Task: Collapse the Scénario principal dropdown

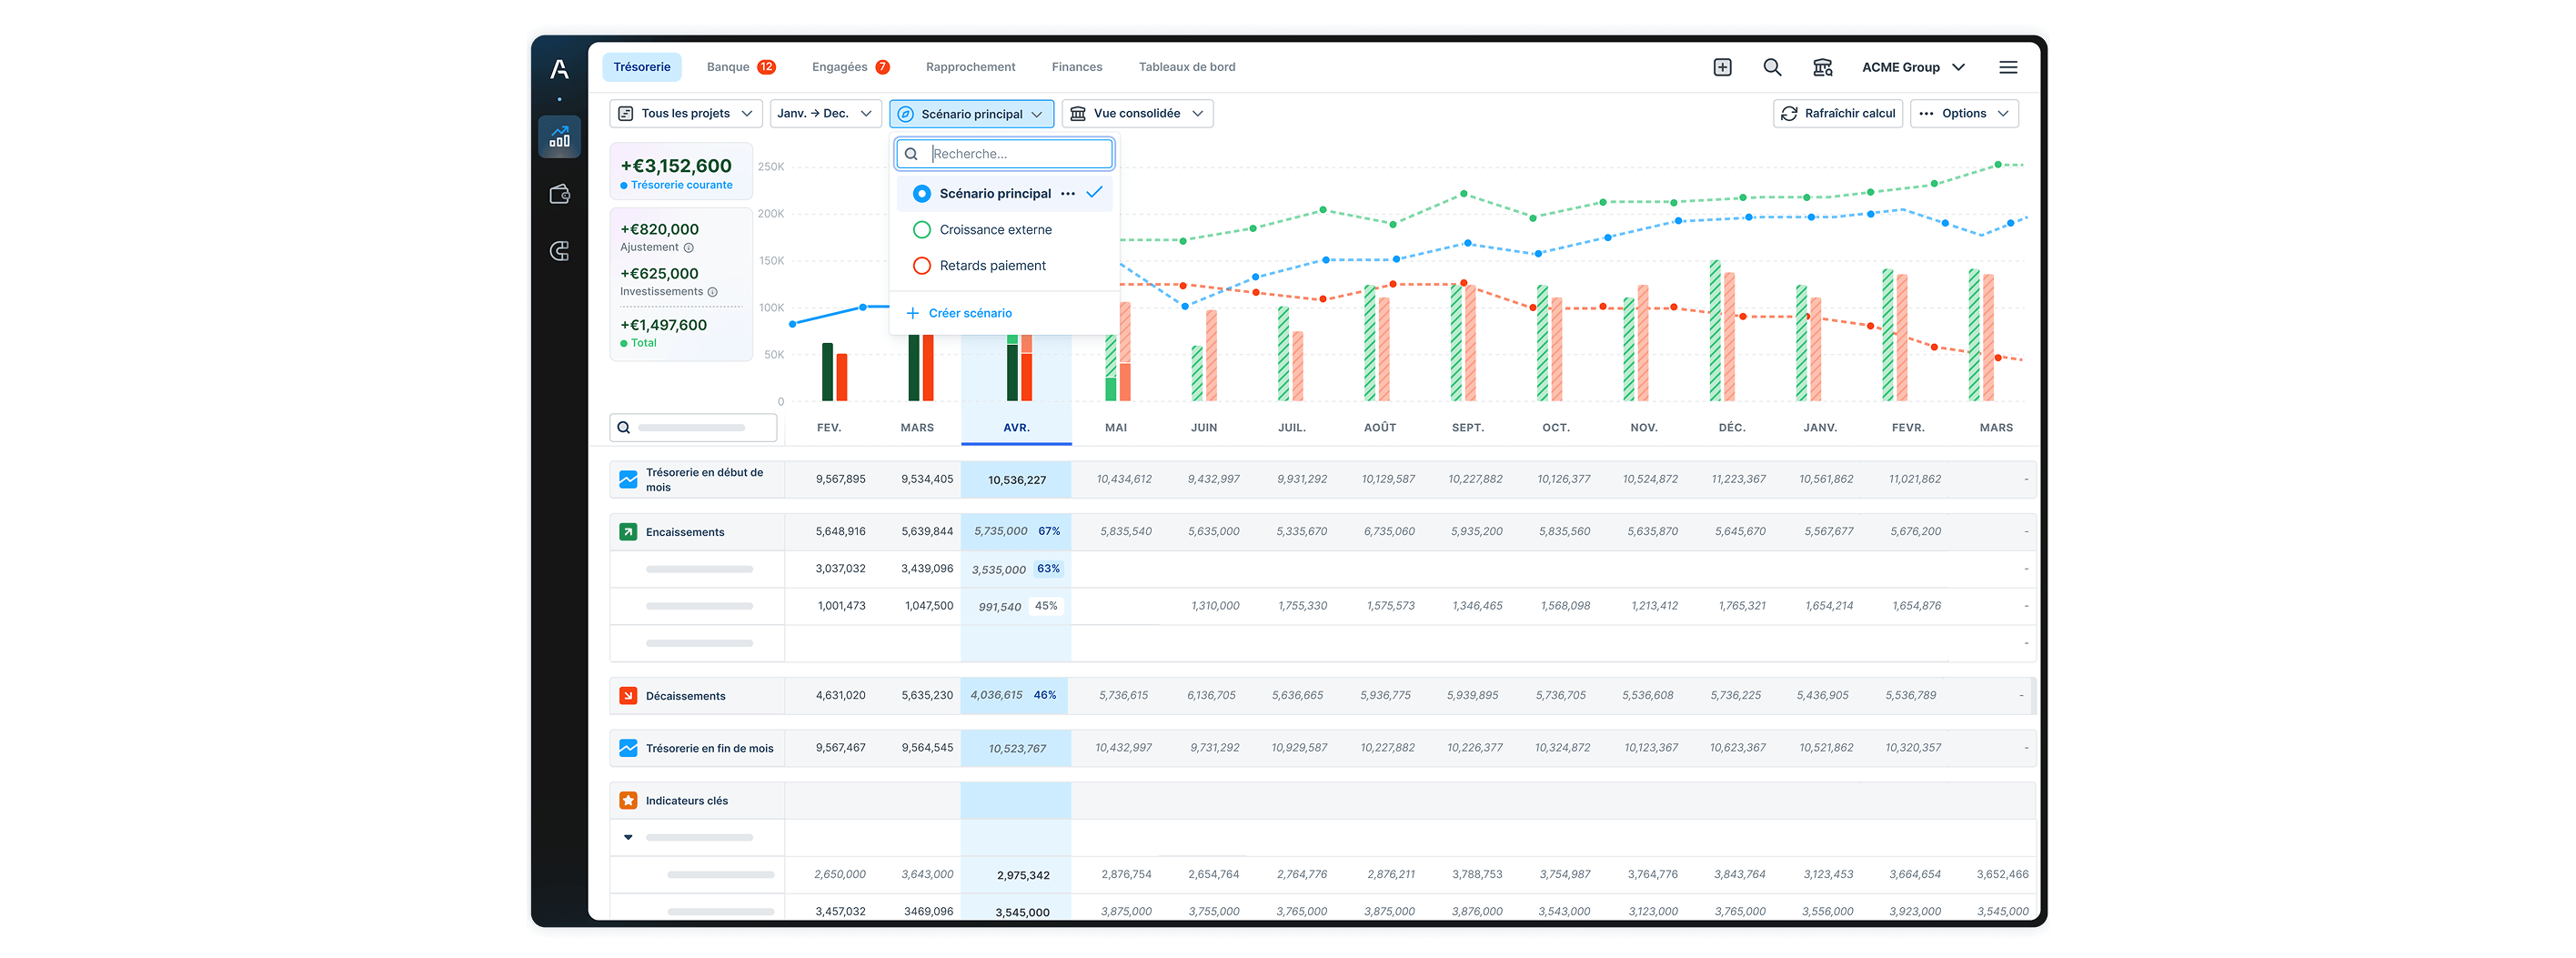Action: tap(971, 114)
